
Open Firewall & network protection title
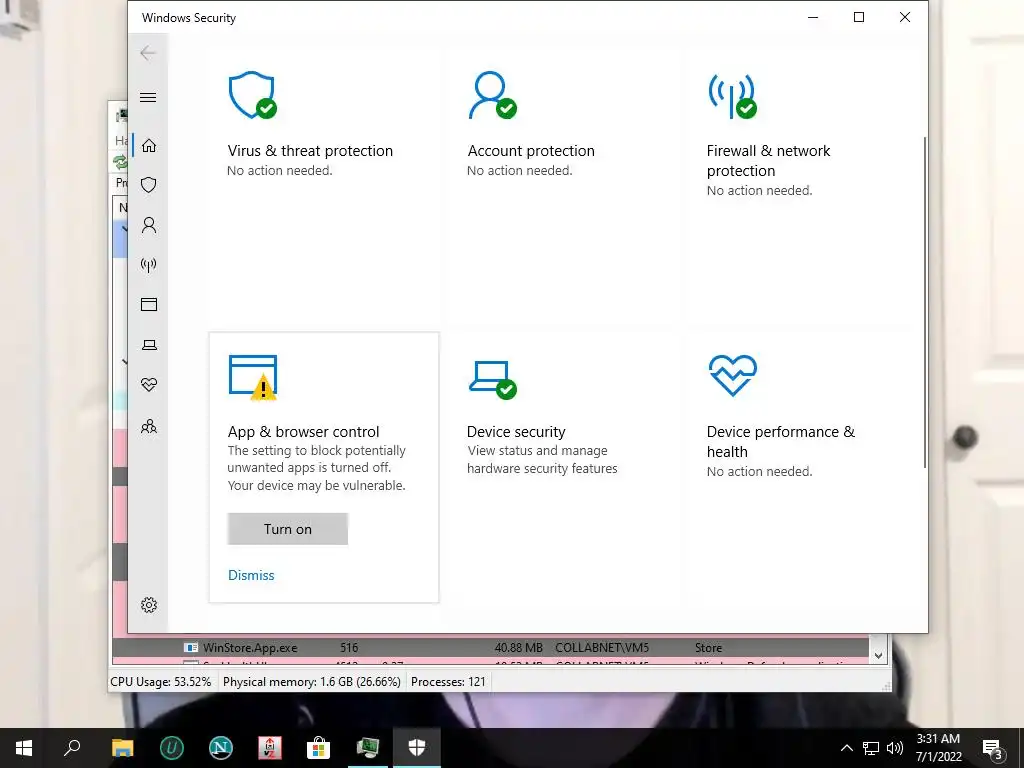(x=768, y=161)
